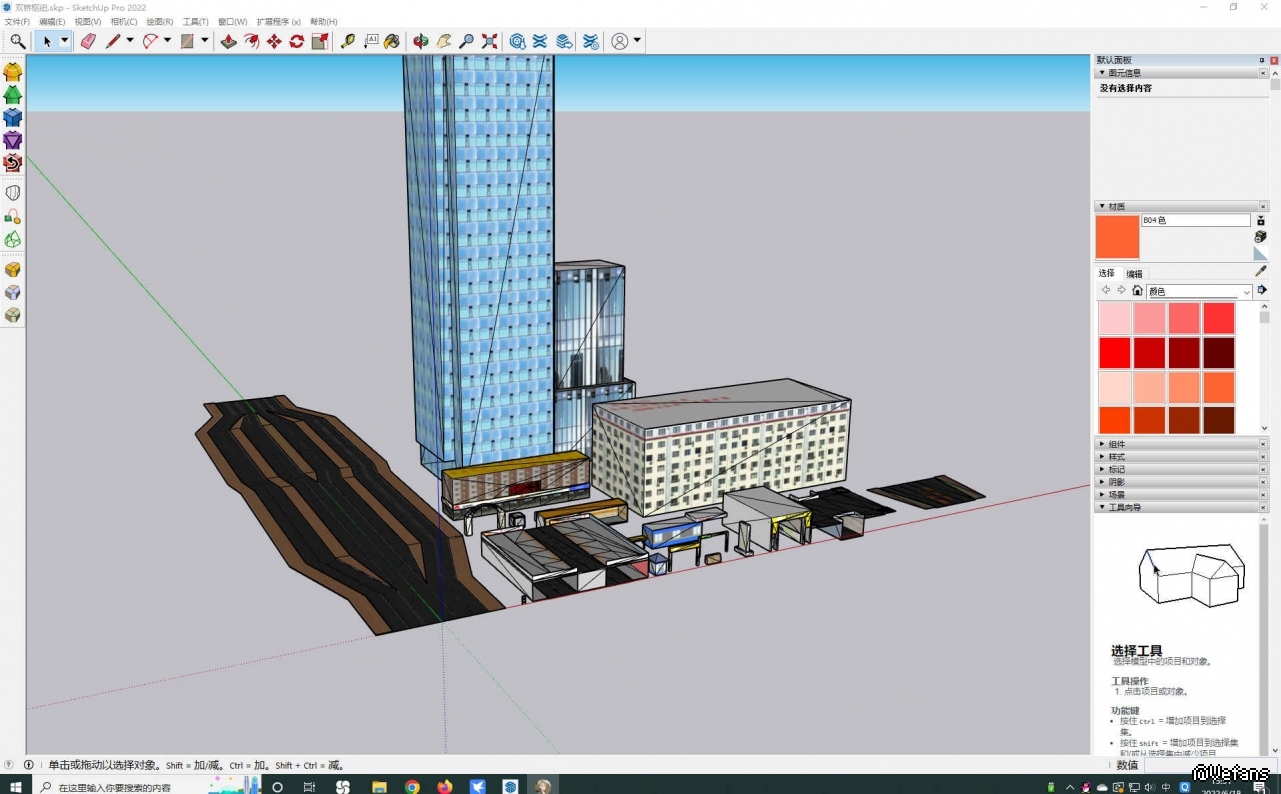Switch to the 编辑 tab in materials
The width and height of the screenshot is (1281, 794).
pos(1134,274)
